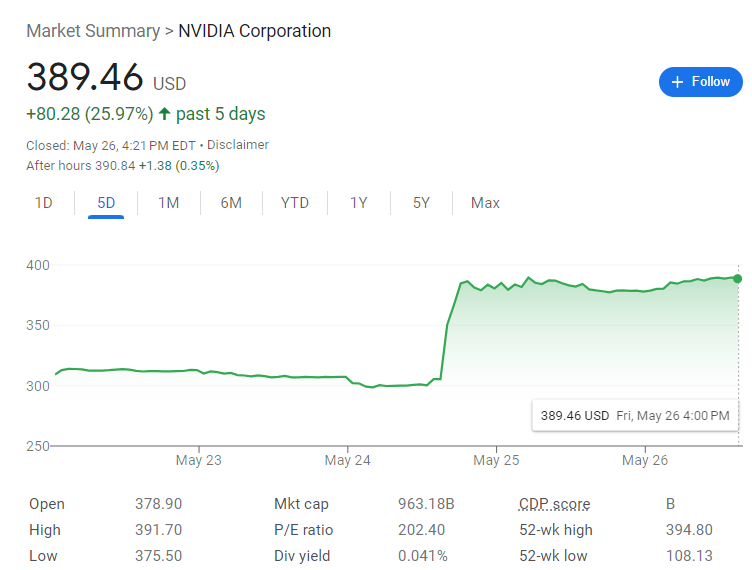The height and width of the screenshot is (570, 752).
Task: Show the YTD chart range
Action: tap(295, 203)
